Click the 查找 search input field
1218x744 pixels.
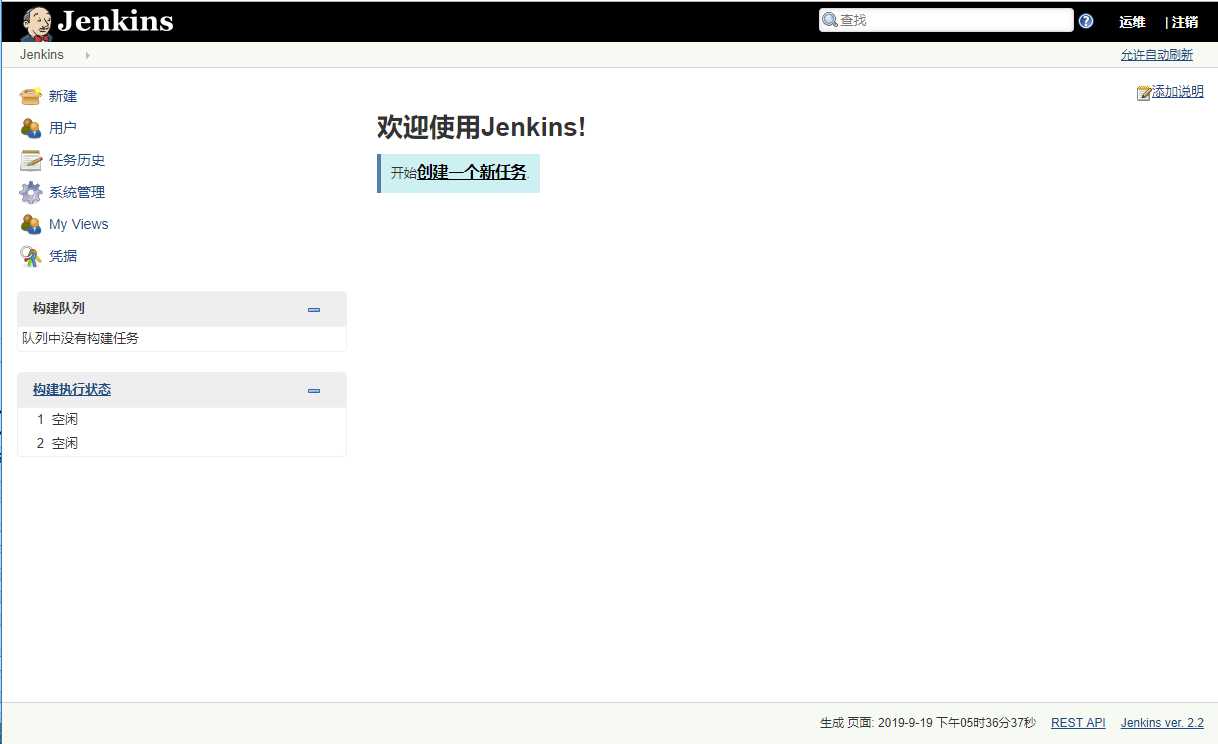946,20
